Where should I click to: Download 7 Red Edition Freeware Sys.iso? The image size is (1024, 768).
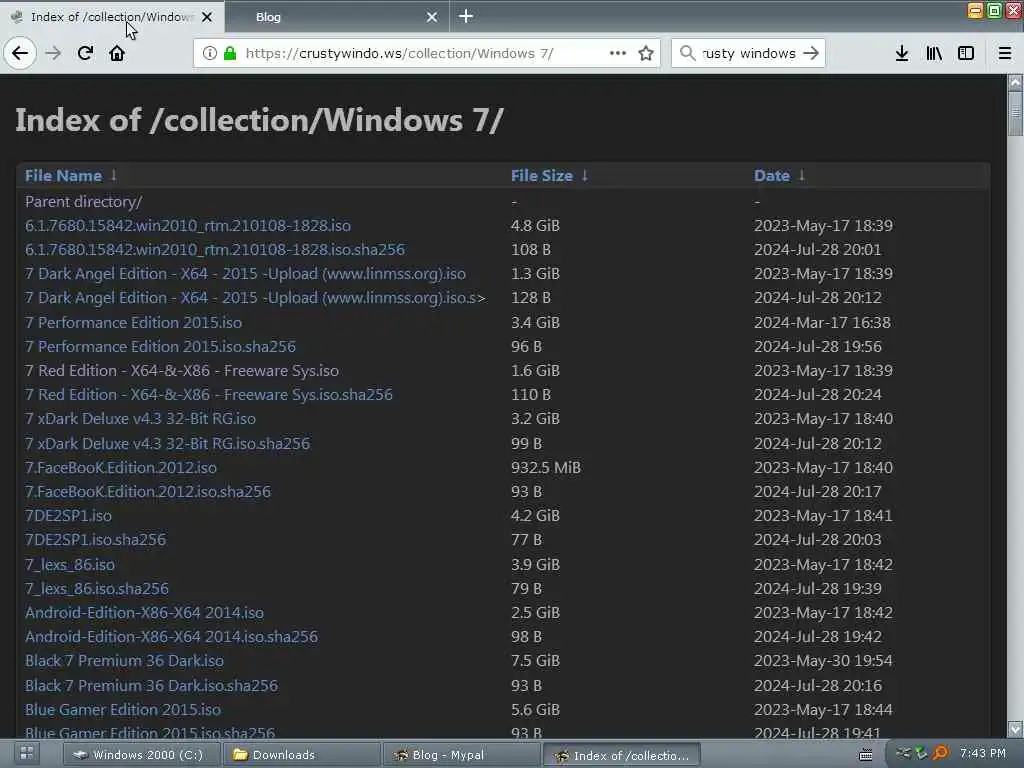[182, 371]
